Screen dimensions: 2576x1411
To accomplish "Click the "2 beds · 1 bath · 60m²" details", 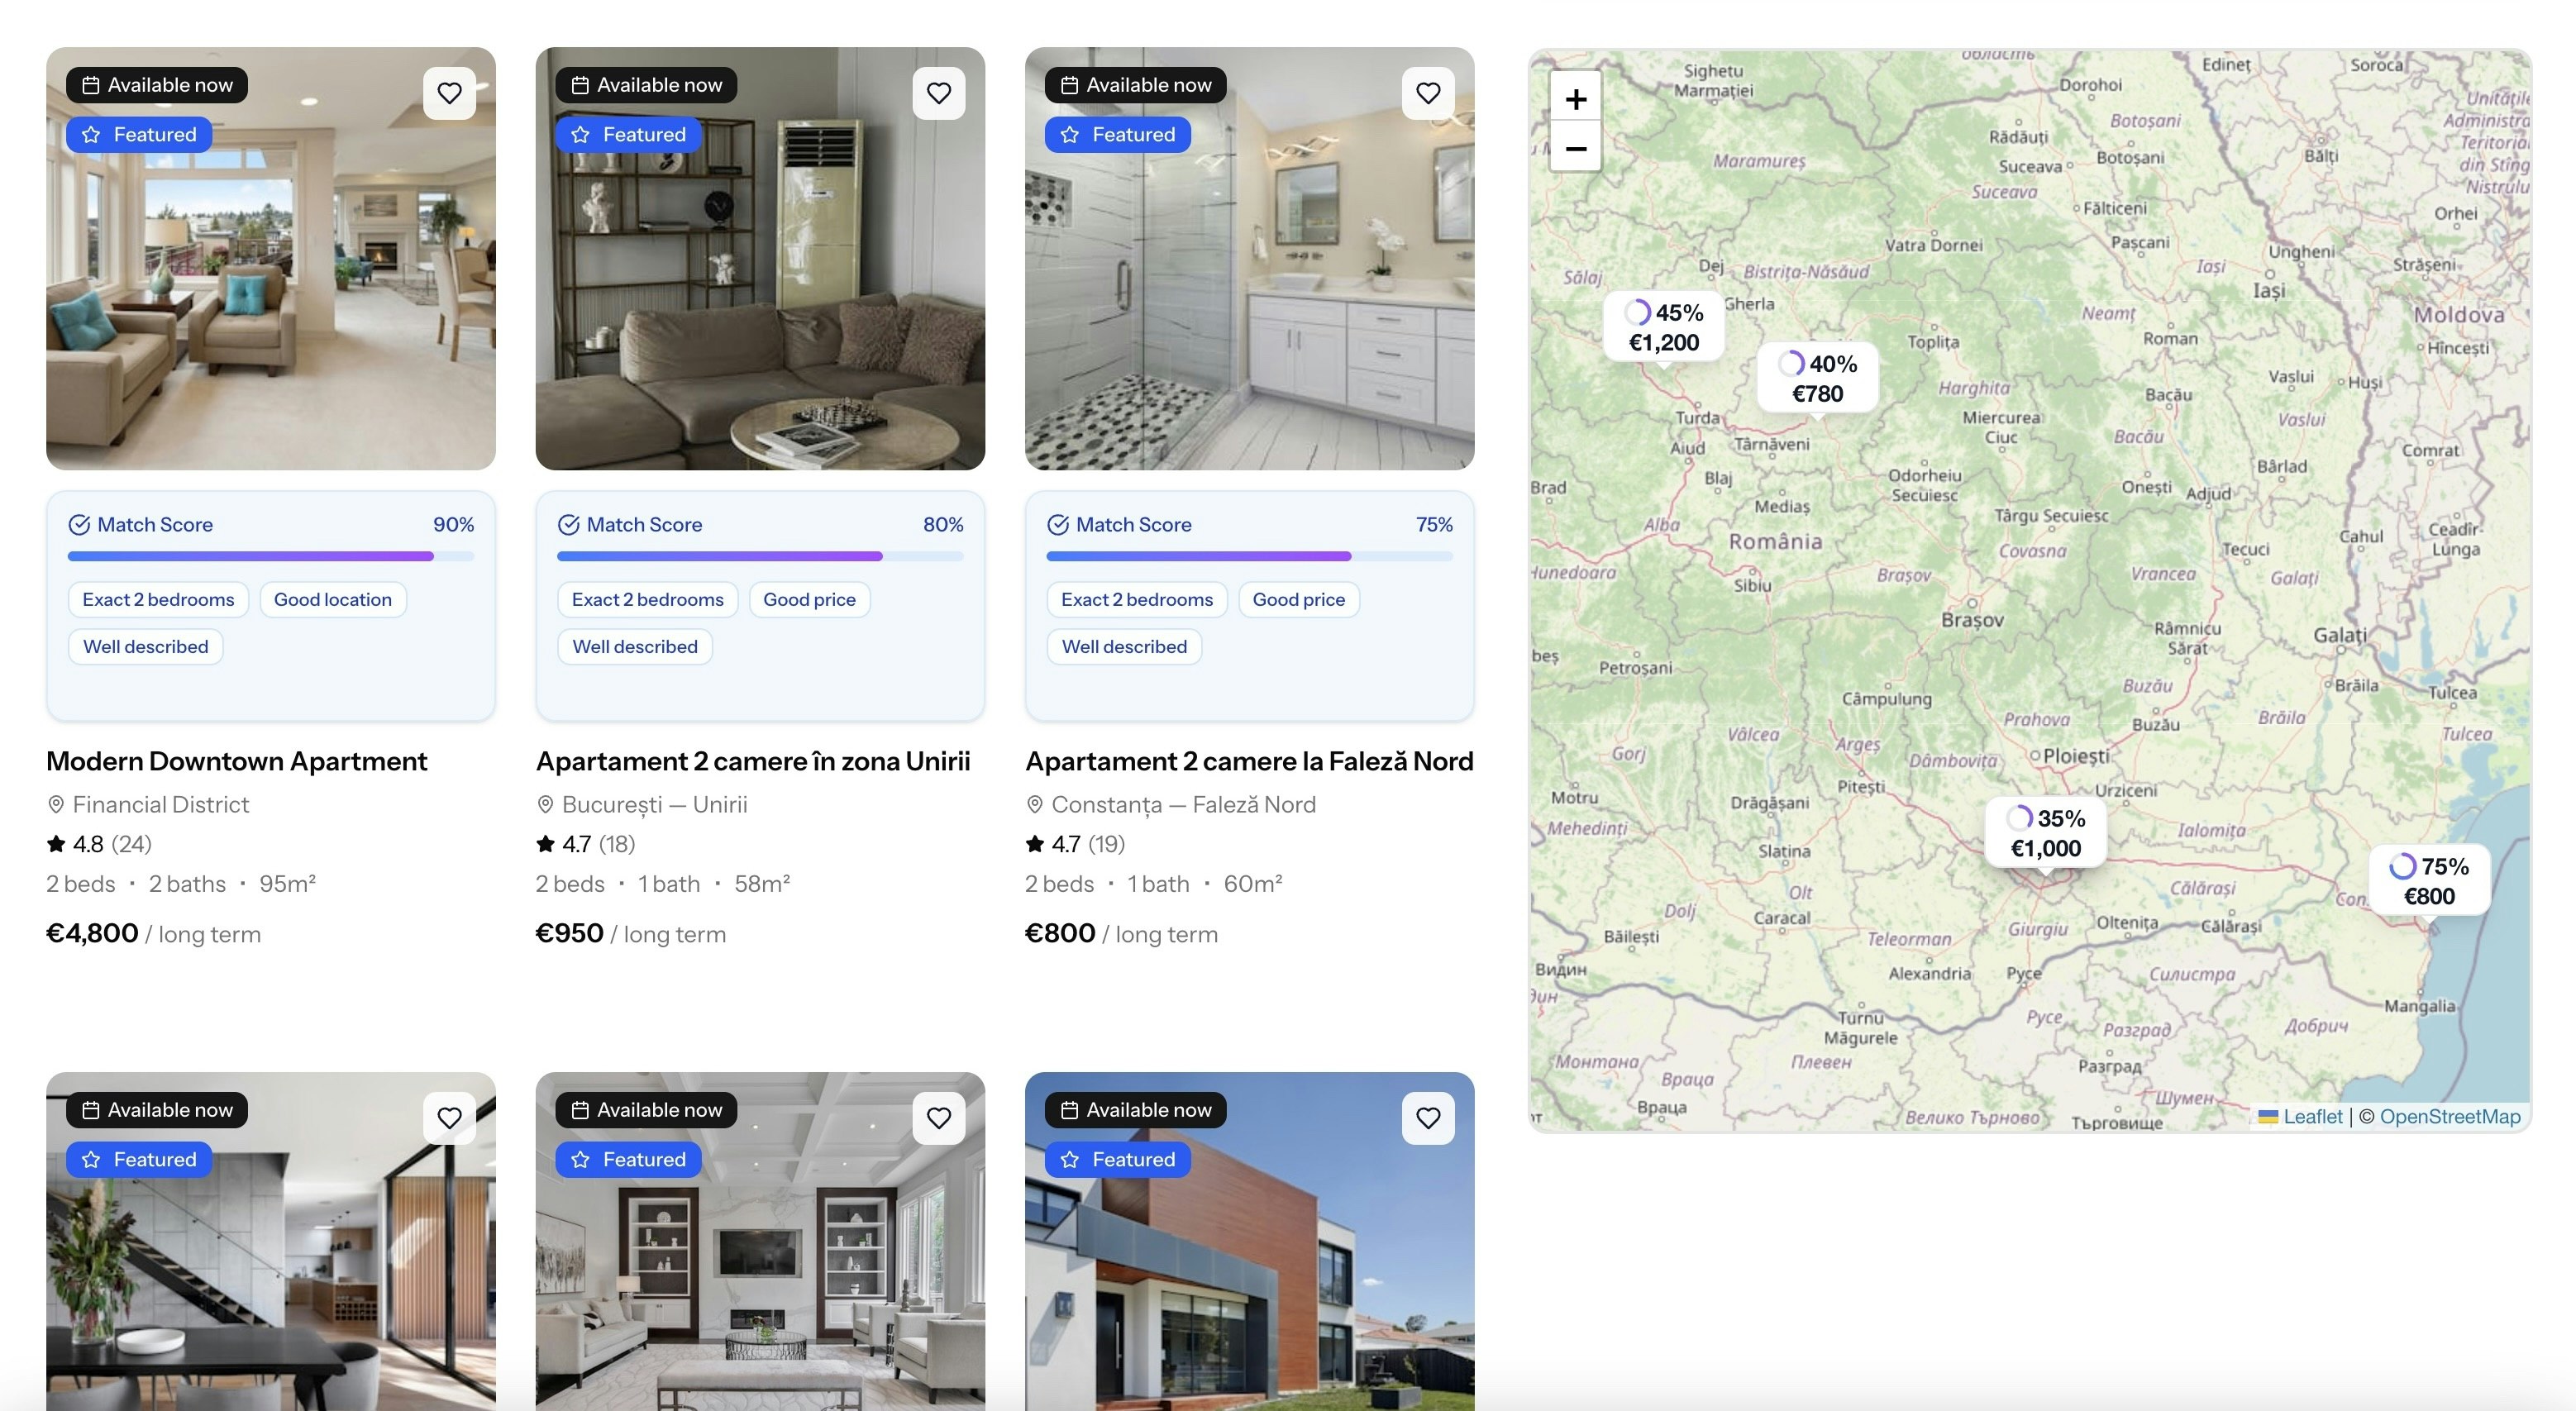I will click(x=1154, y=883).
